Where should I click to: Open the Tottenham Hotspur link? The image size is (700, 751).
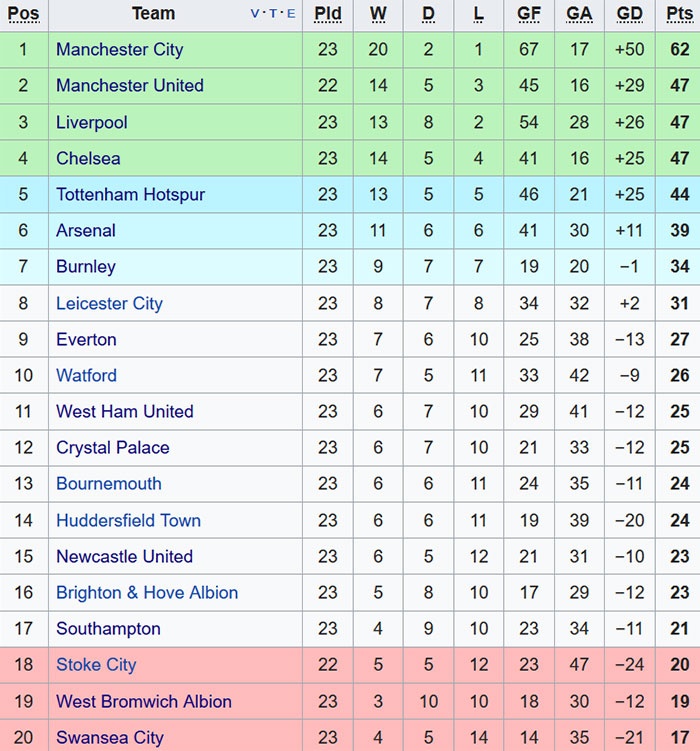pyautogui.click(x=130, y=194)
